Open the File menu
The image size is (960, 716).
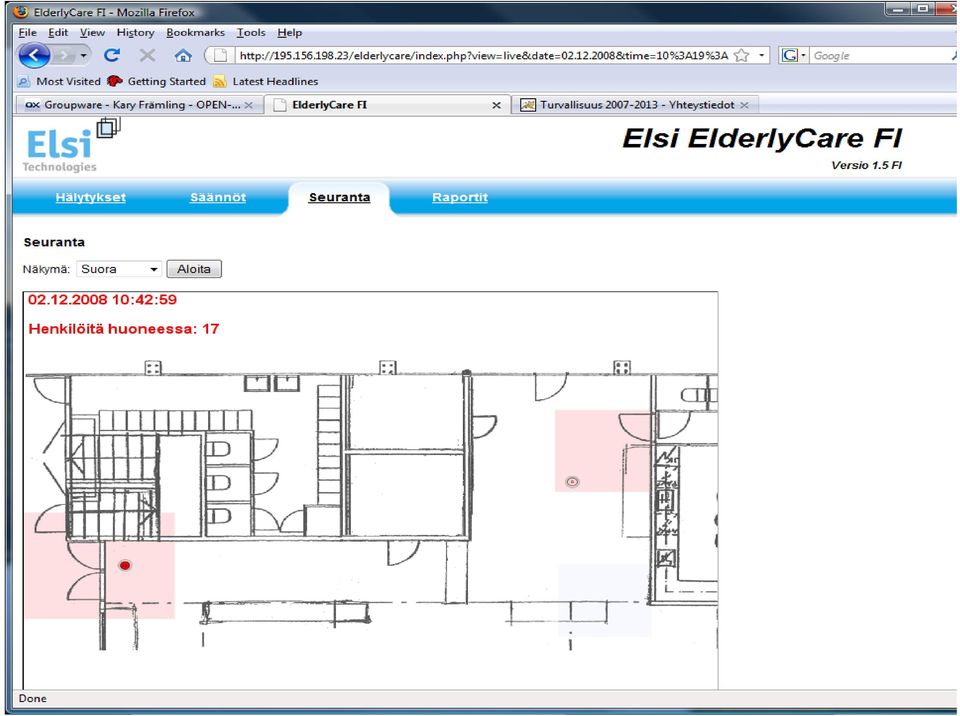tap(28, 32)
